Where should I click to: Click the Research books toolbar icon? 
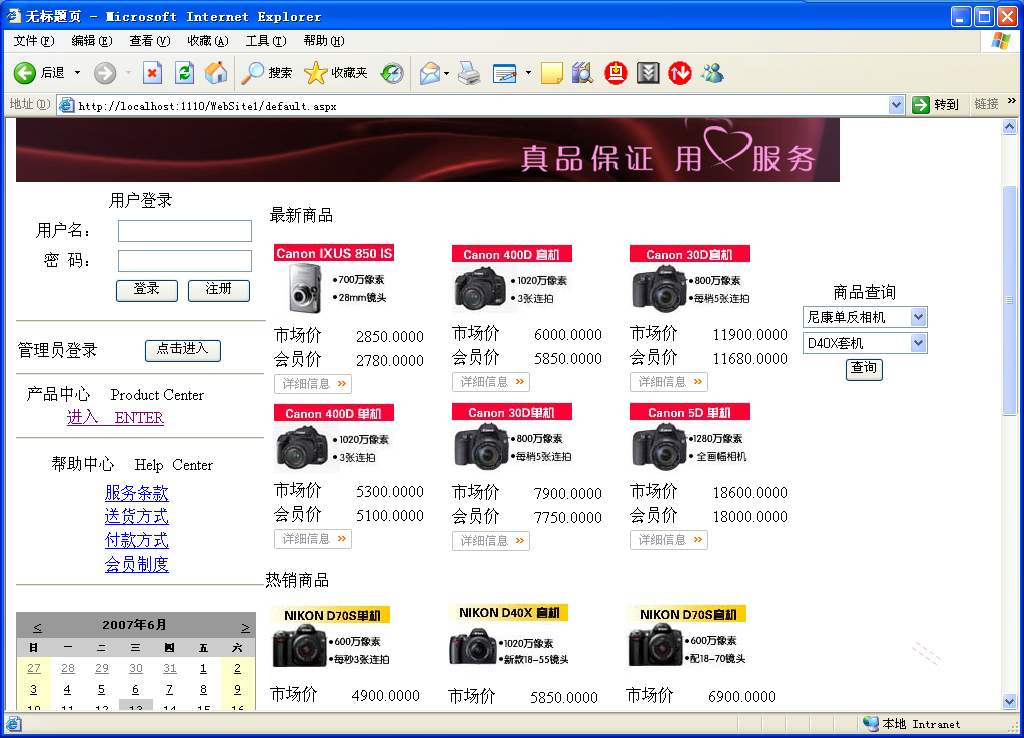click(x=582, y=73)
